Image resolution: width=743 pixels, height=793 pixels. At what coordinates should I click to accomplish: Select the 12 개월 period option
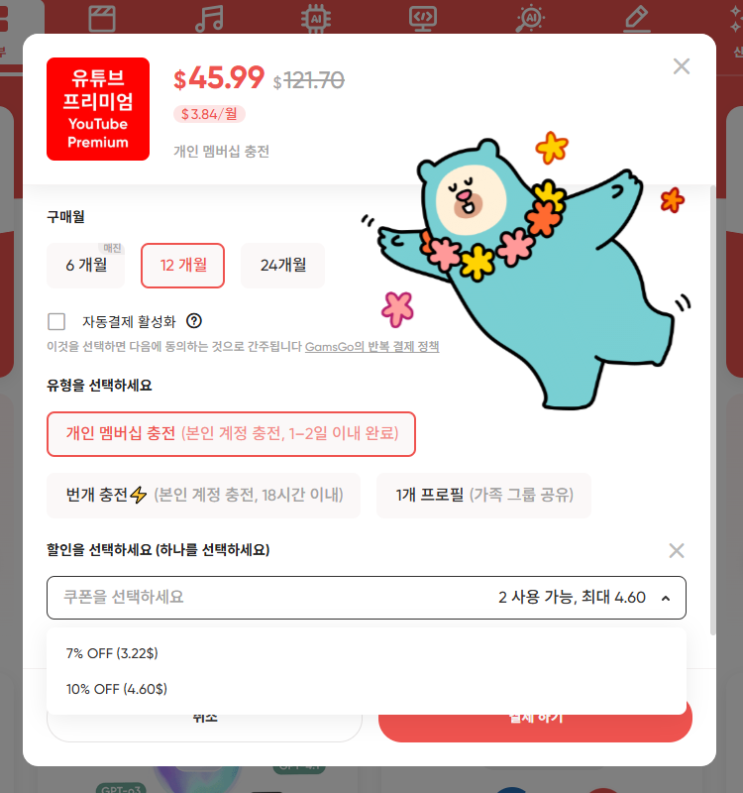pos(183,266)
